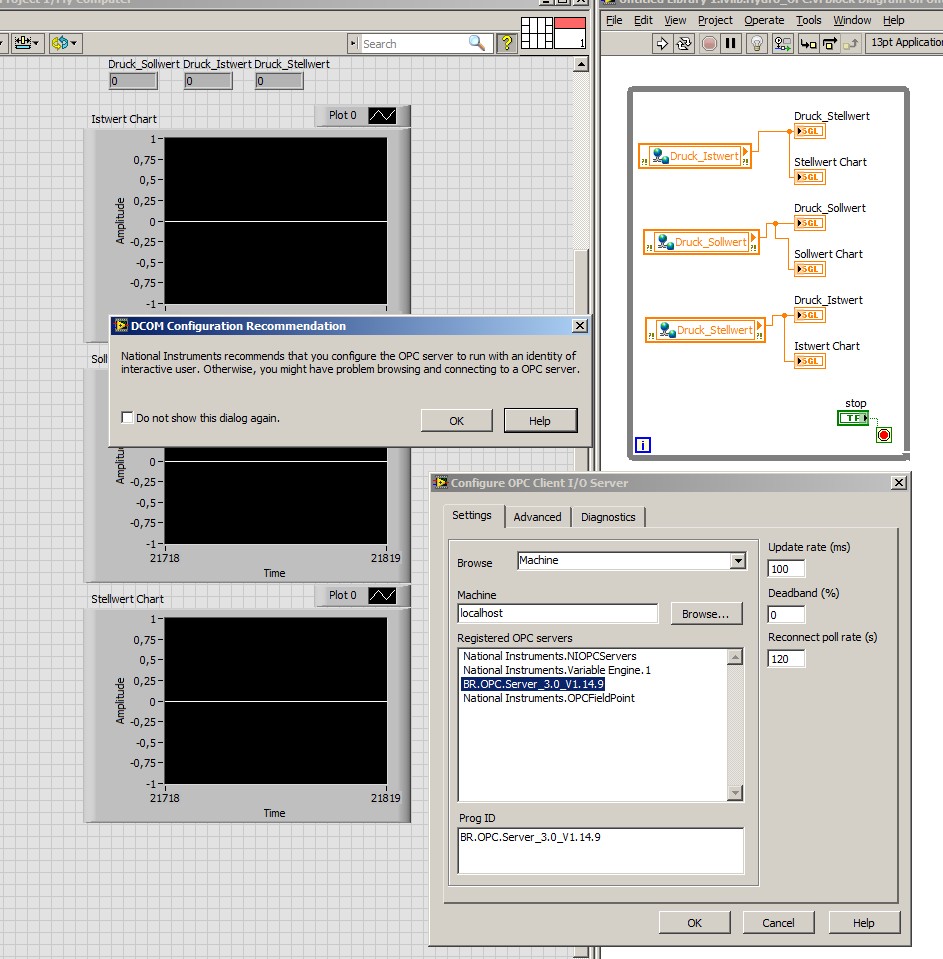Viewport: 943px width, 959px height.
Task: Click the loop iteration 'i' terminal
Action: [643, 445]
